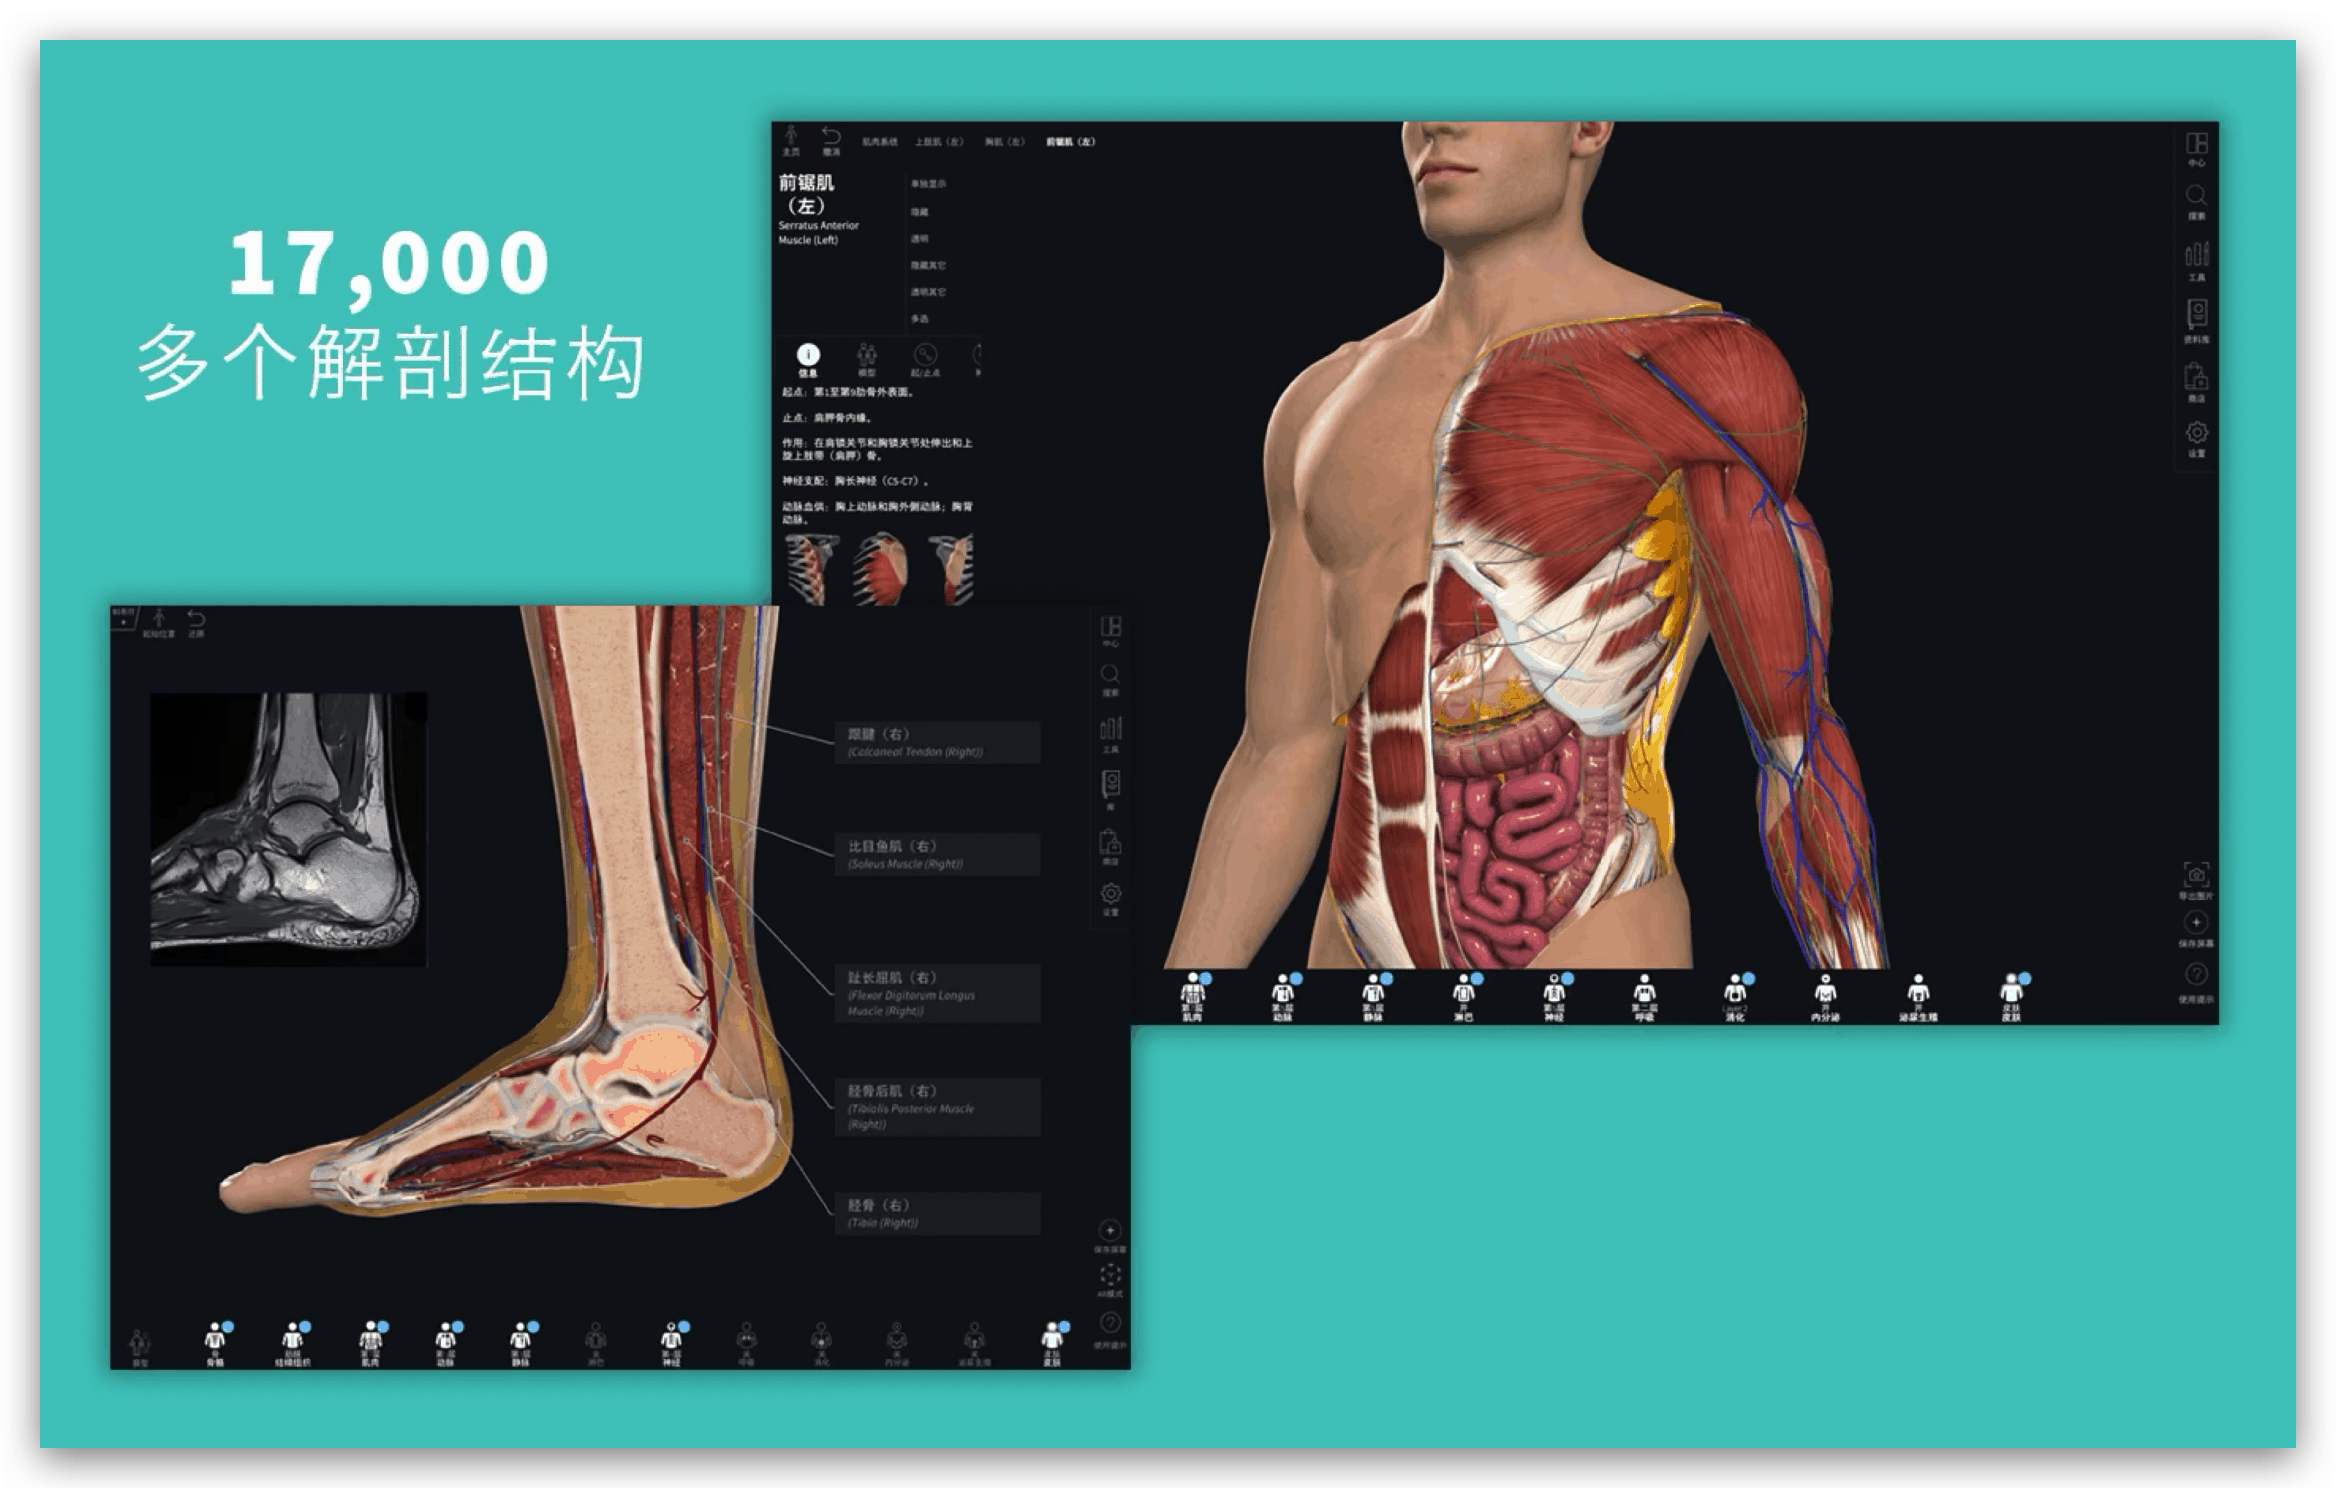Choose 透明 option for the muscle
Screen dimensions: 2336x1488
click(x=919, y=239)
